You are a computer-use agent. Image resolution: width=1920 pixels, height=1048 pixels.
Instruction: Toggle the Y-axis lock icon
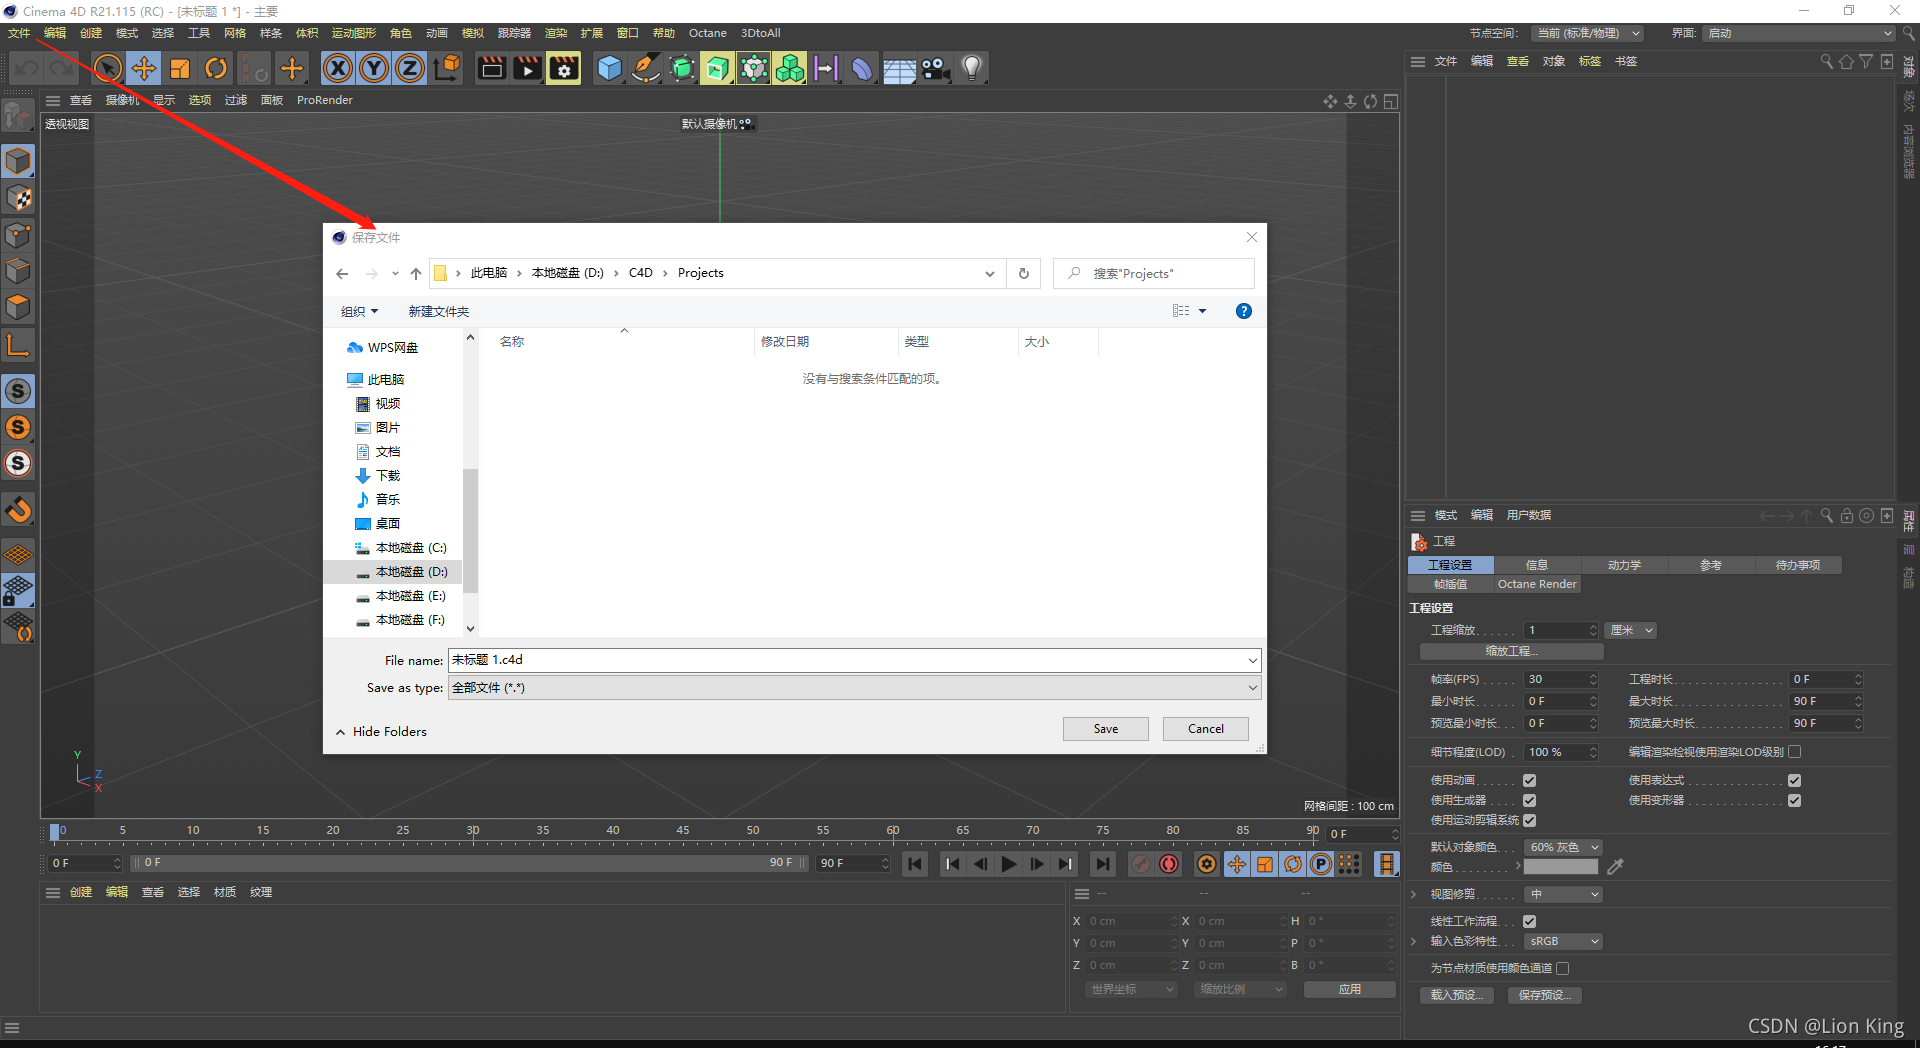373,68
